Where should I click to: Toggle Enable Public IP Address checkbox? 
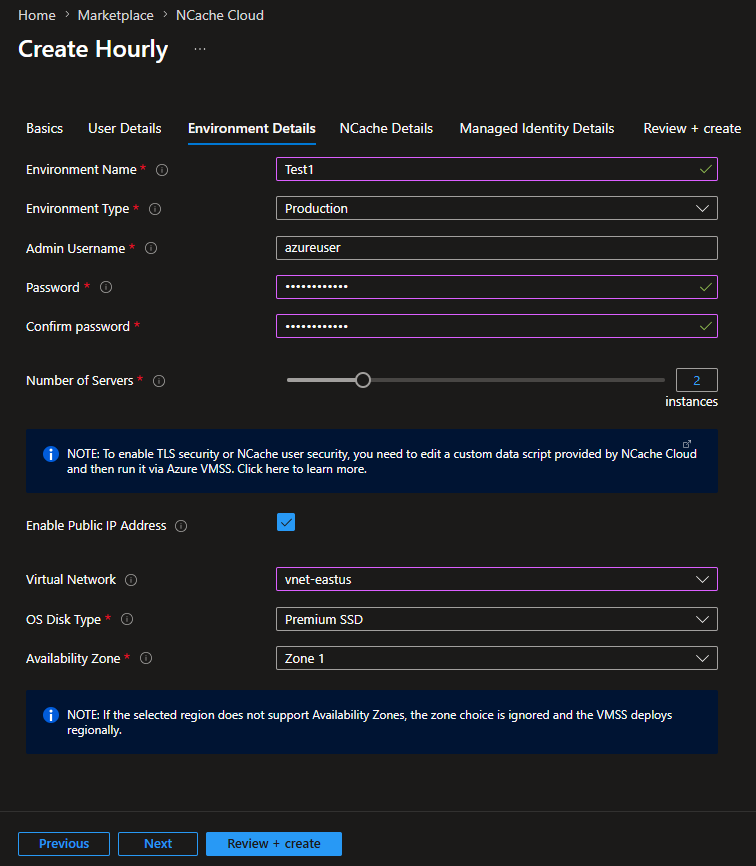286,522
